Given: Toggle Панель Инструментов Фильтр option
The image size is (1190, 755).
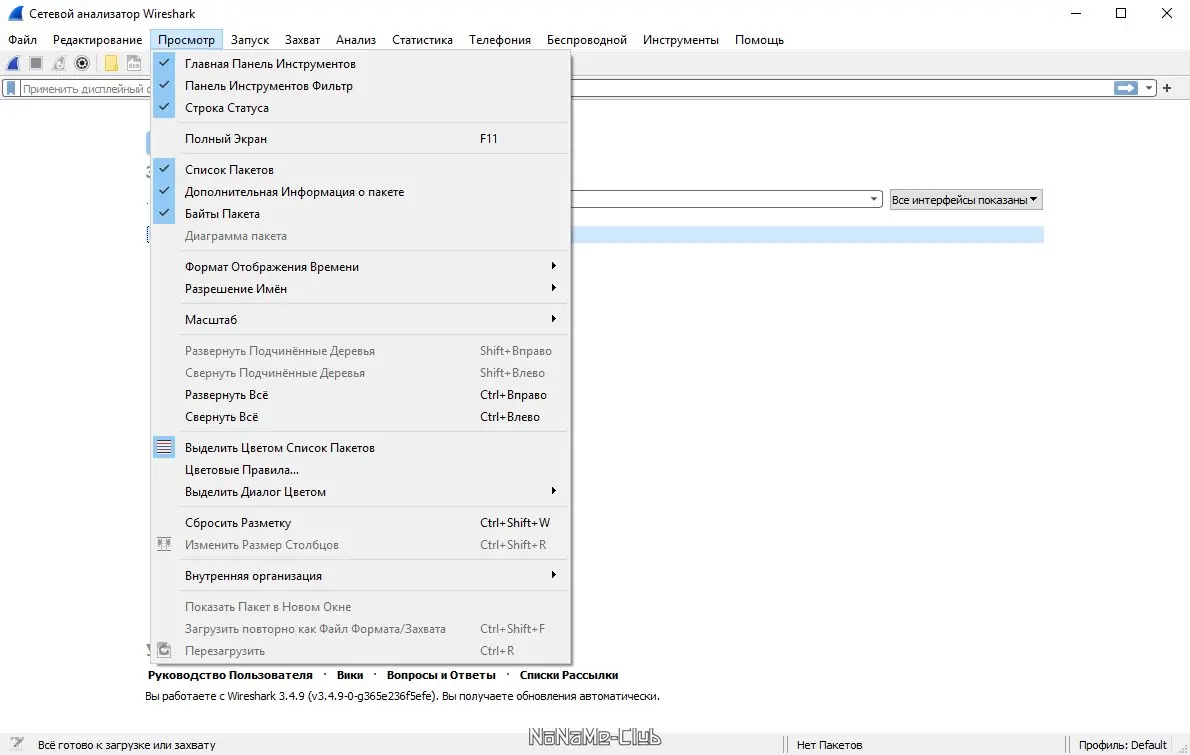Looking at the screenshot, I should (360, 86).
